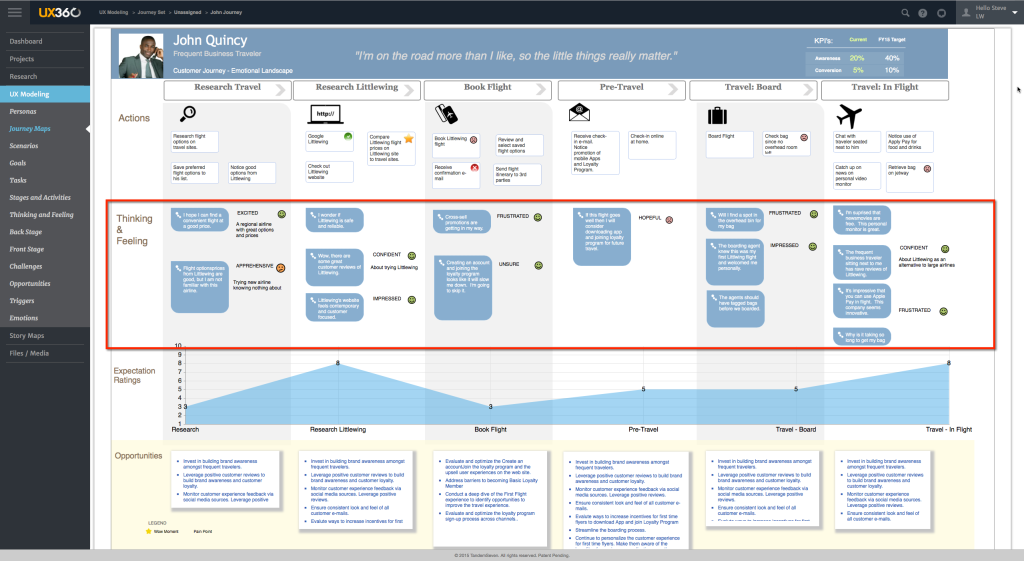Select the suitcase icon under Travel: Board

coord(717,116)
